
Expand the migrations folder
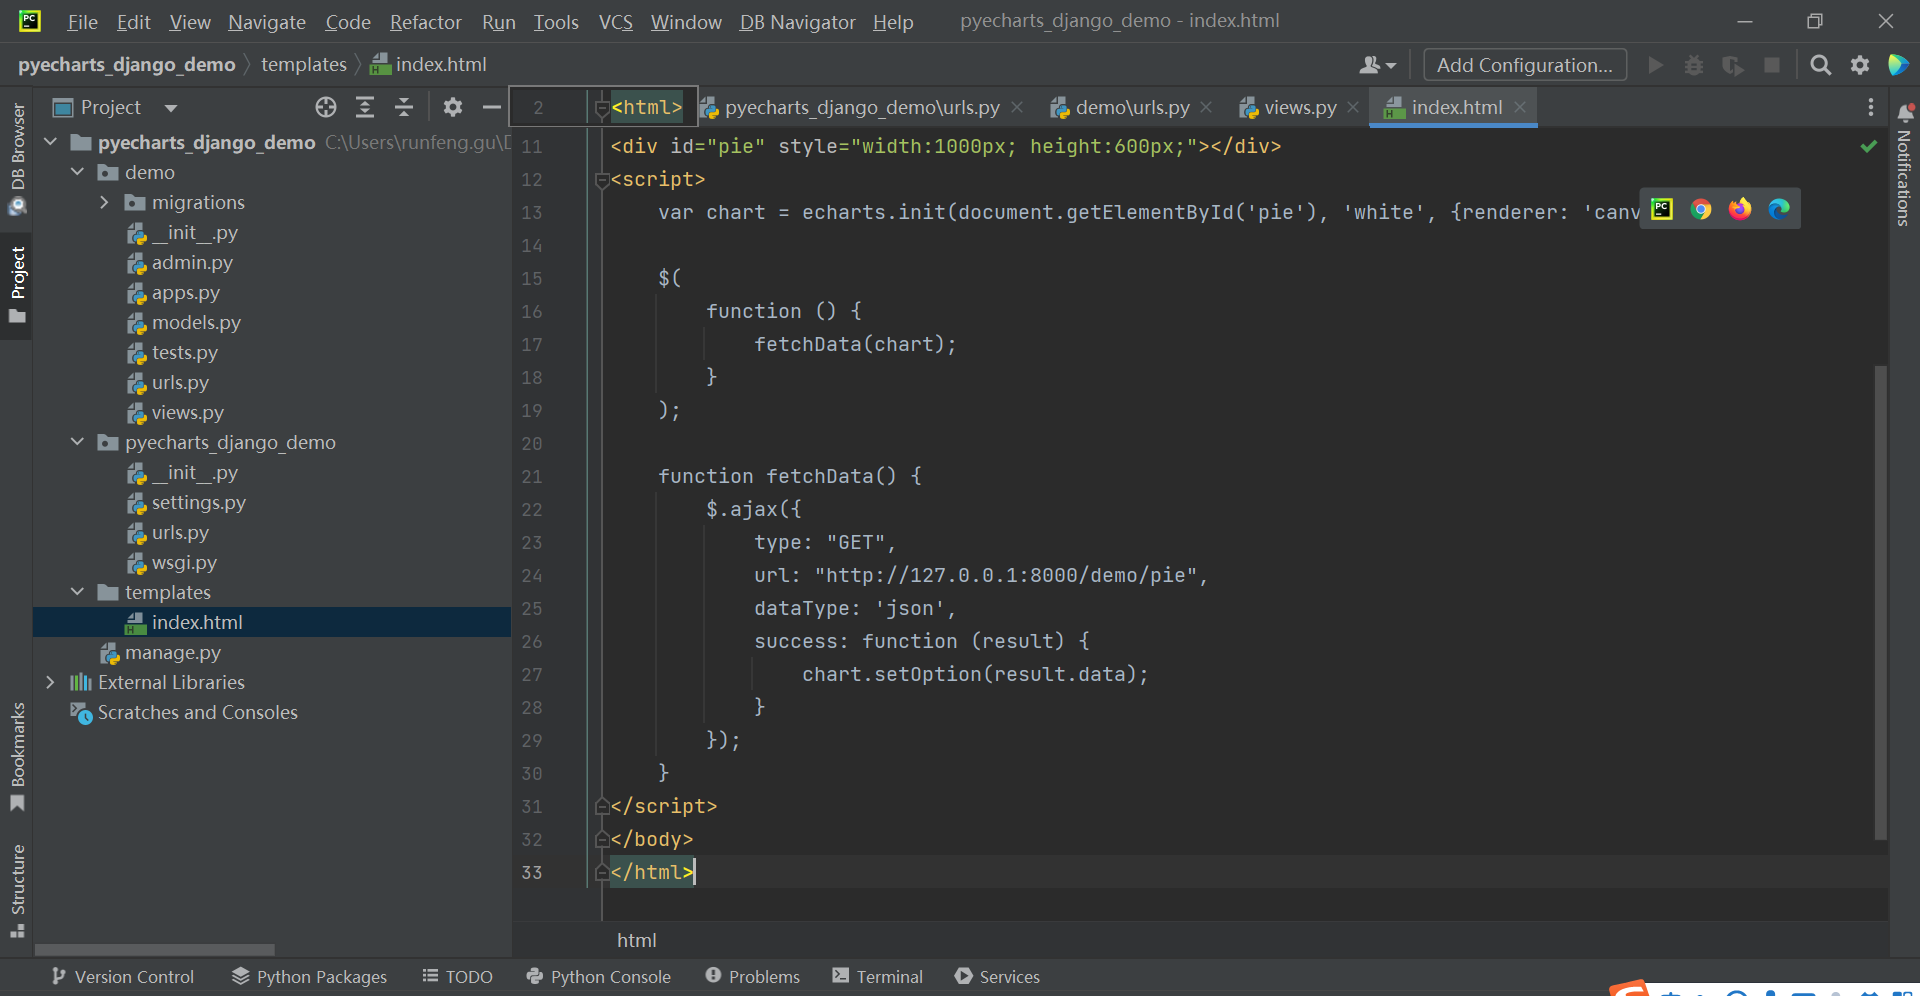coord(104,202)
